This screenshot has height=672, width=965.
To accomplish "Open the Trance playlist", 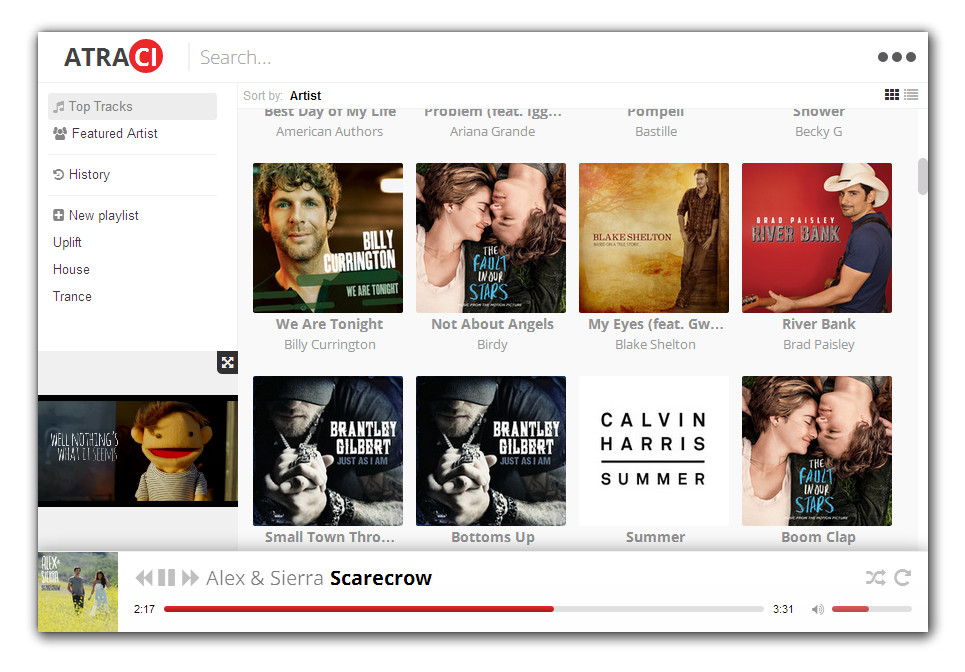I will pyautogui.click(x=72, y=297).
